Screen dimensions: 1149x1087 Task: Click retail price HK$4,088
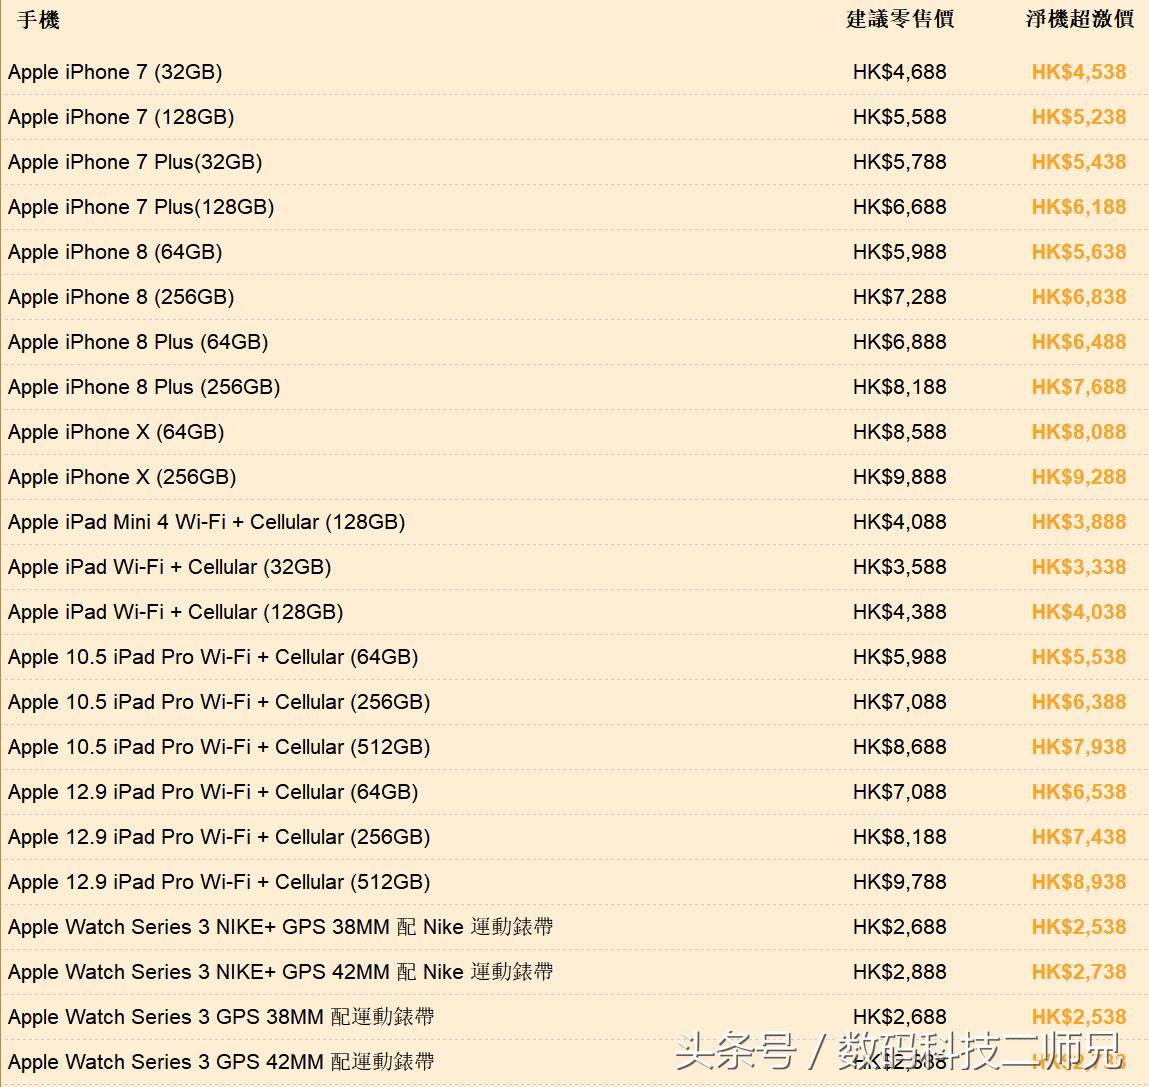pyautogui.click(x=899, y=522)
